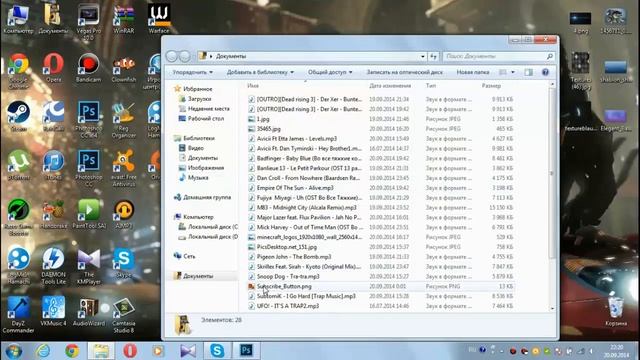Open the Google Chrome desktop shortcut
This screenshot has height=360, width=640.
click(18, 70)
